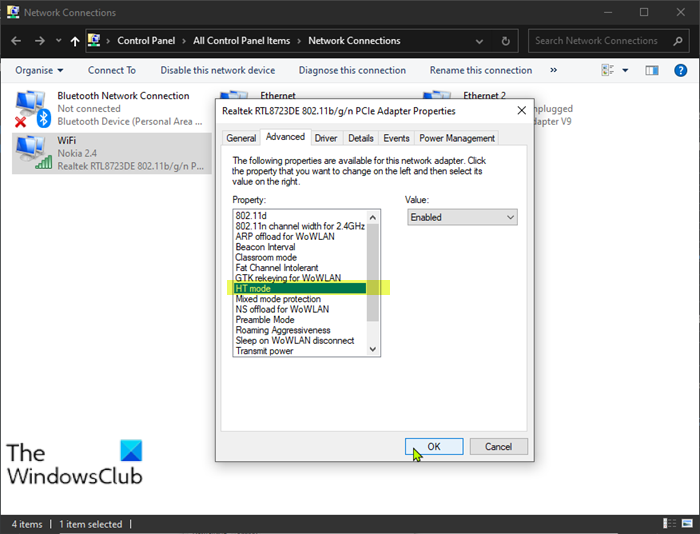Image resolution: width=700 pixels, height=534 pixels.
Task: Switch to the Events tab
Action: (396, 138)
